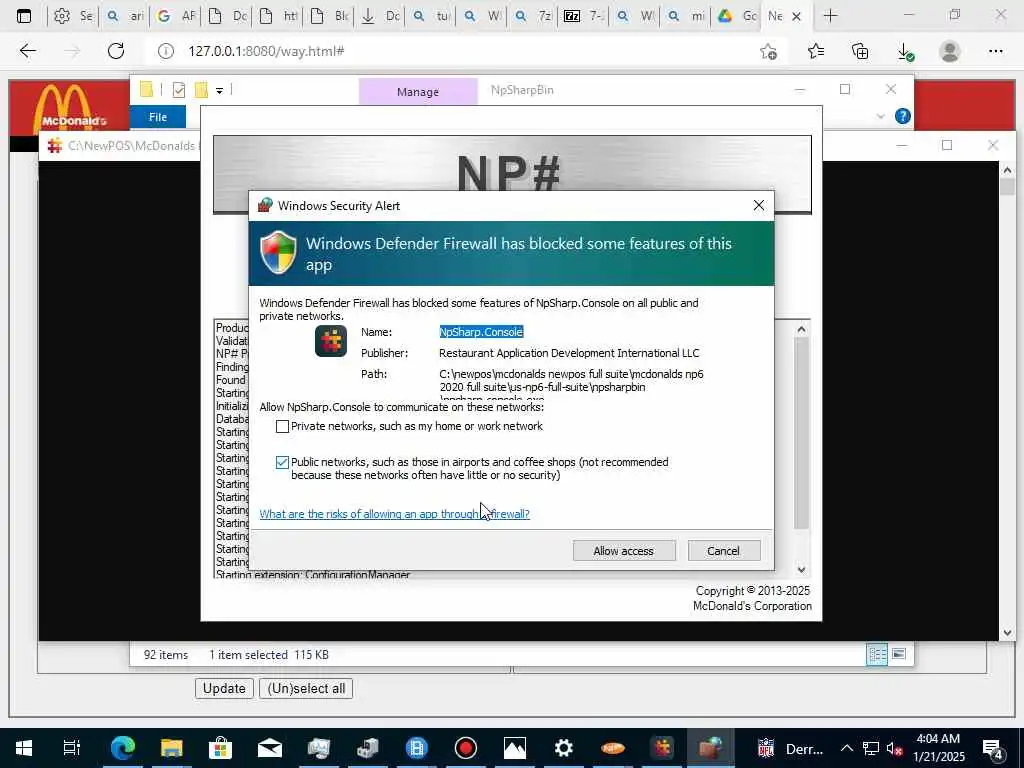
Task: Click the network tray icon
Action: click(871, 748)
